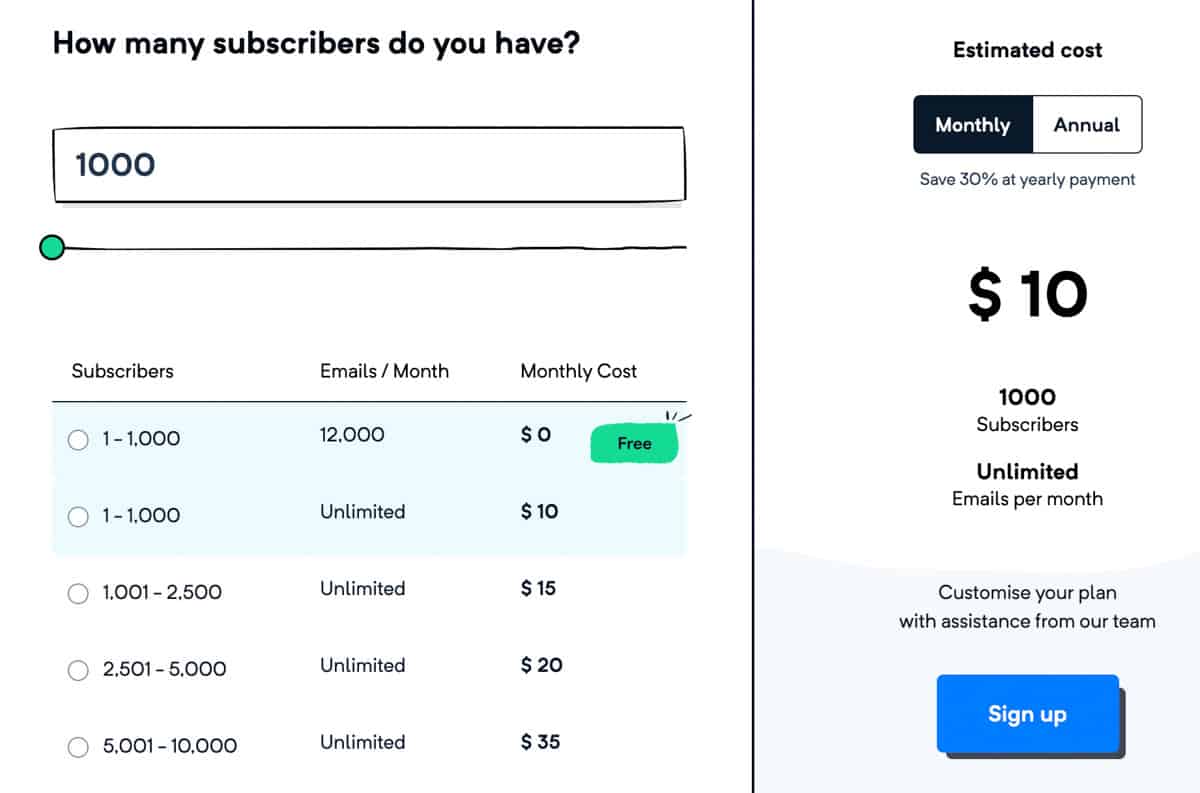This screenshot has width=1200, height=793.
Task: Click the subscriber count input field
Action: [x=368, y=164]
